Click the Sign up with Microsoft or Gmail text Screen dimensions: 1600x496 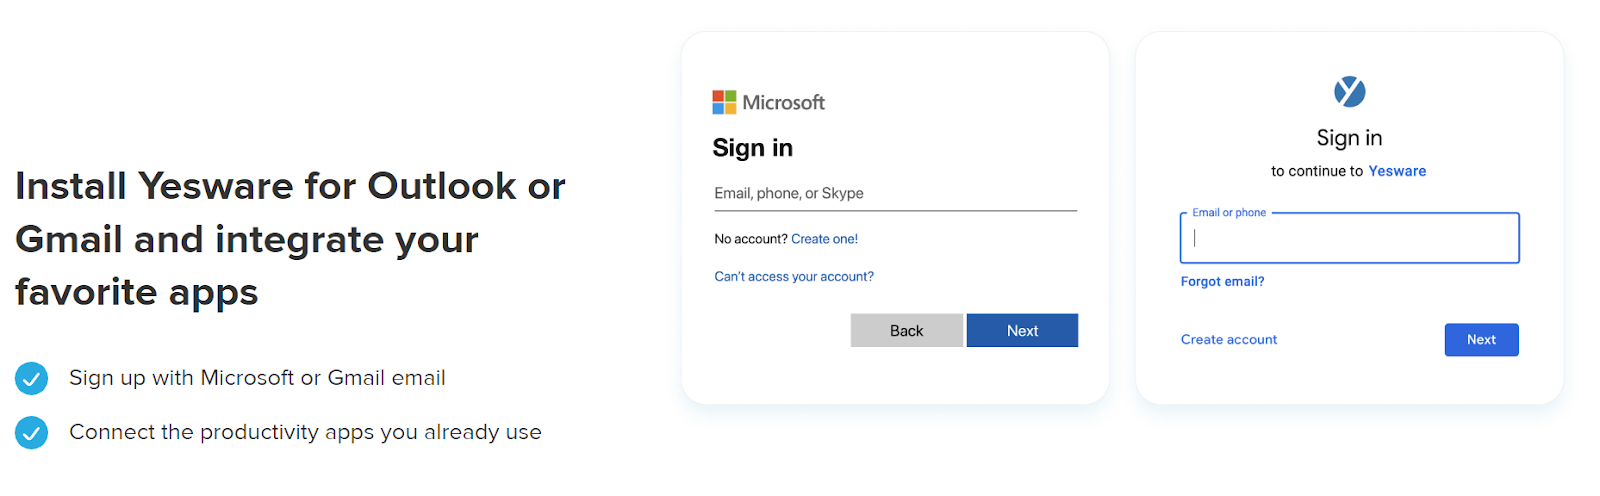[x=257, y=378]
